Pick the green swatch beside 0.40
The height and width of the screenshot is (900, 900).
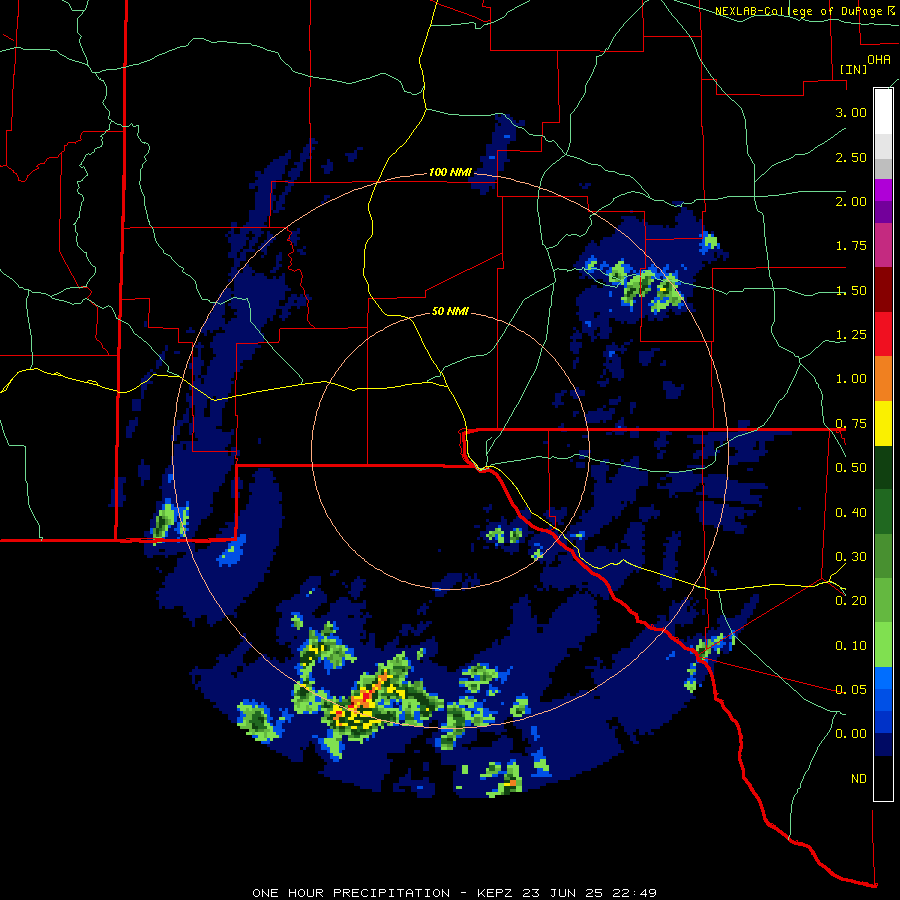pos(883,512)
